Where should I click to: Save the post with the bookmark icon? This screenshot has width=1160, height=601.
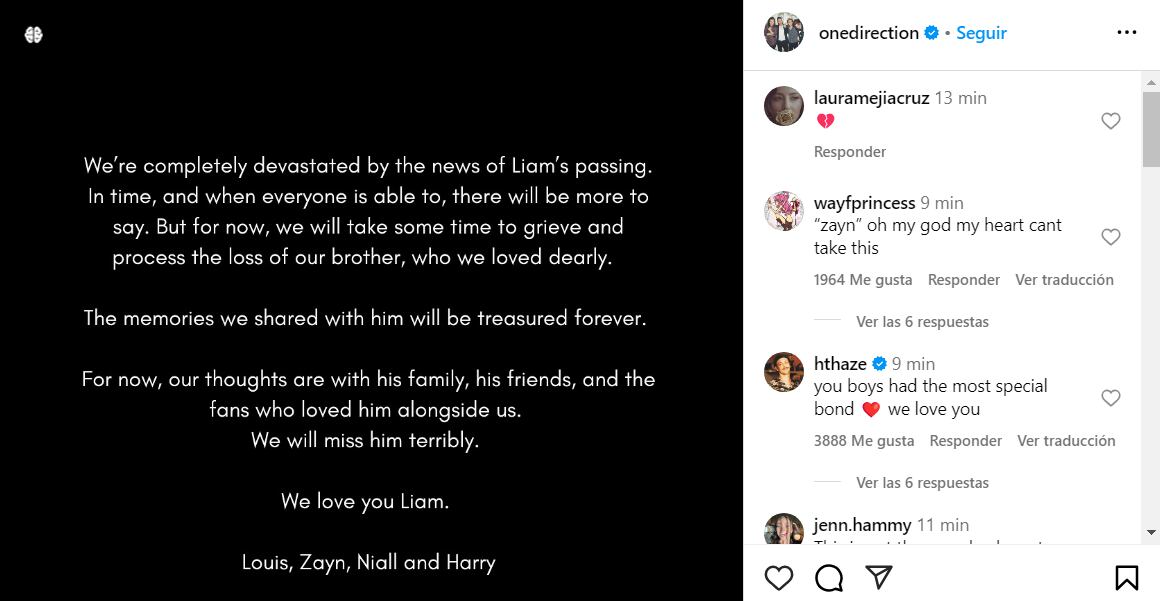point(1127,578)
